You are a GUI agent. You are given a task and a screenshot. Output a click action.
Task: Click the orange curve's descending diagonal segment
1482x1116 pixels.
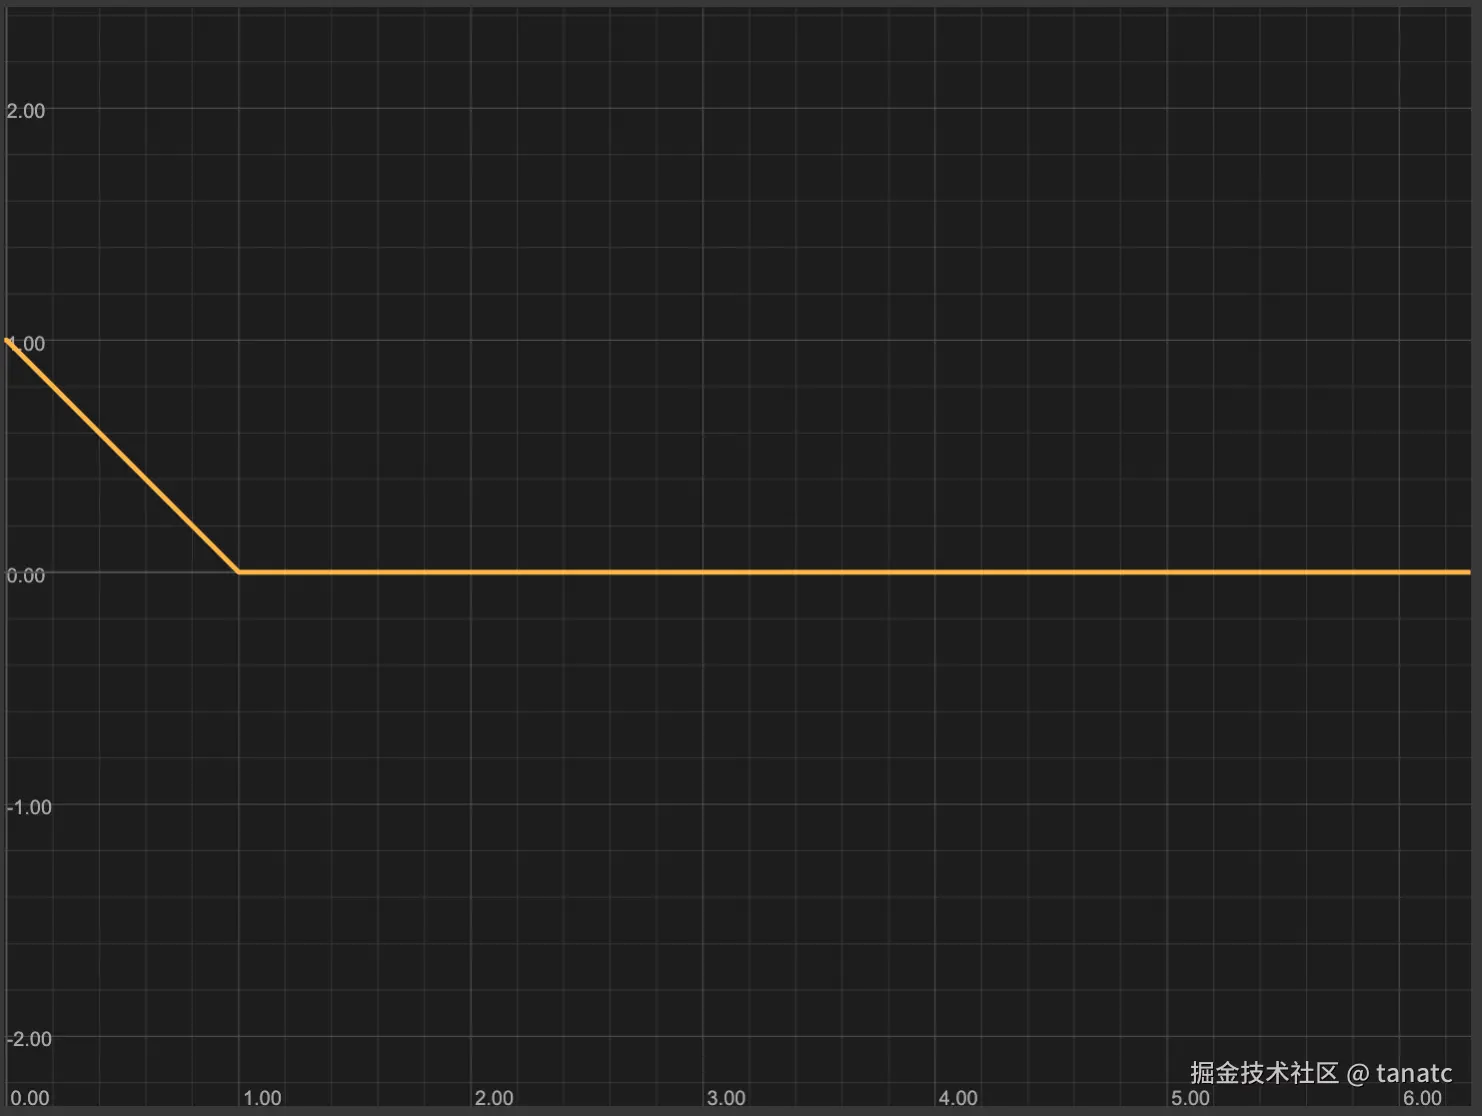123,456
